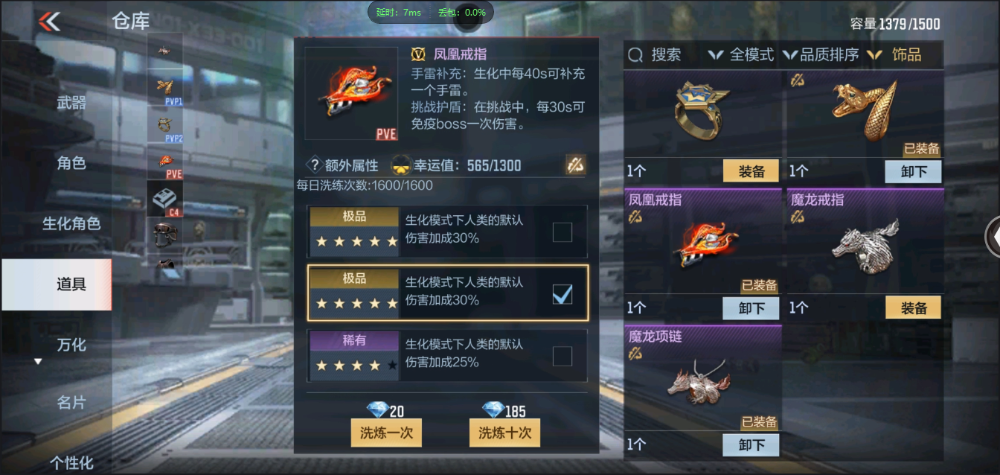Switch to the 武器 tab
This screenshot has width=1000, height=475.
point(71,103)
